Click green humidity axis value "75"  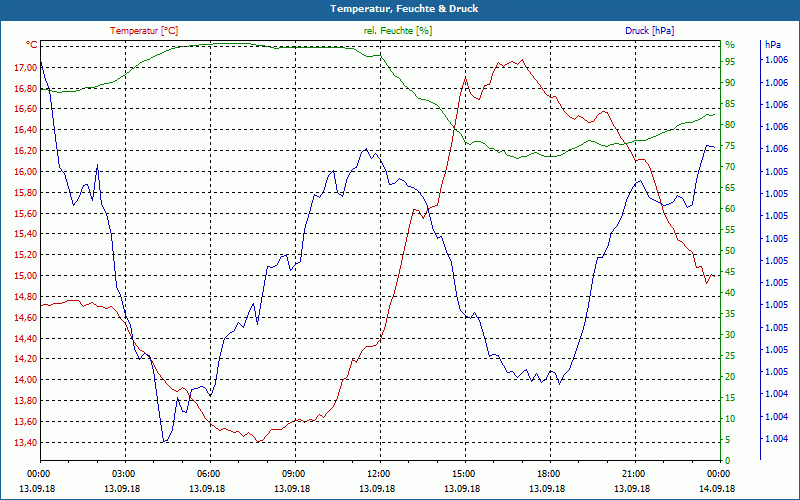point(730,145)
